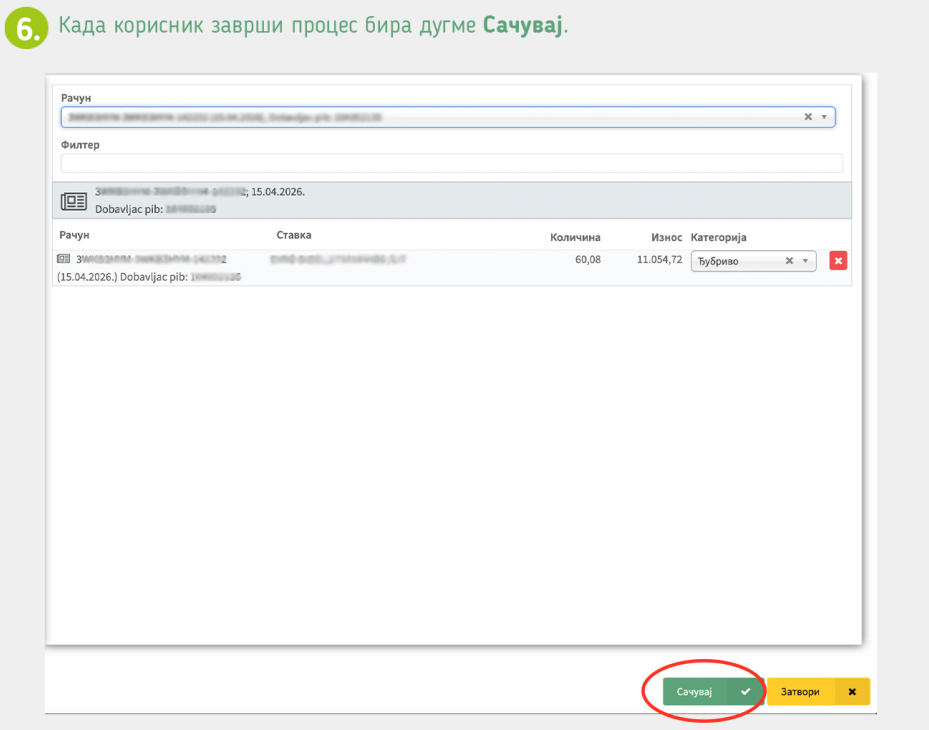The height and width of the screenshot is (730, 929).
Task: Click the invoice newspaper icon in header
Action: tap(74, 201)
